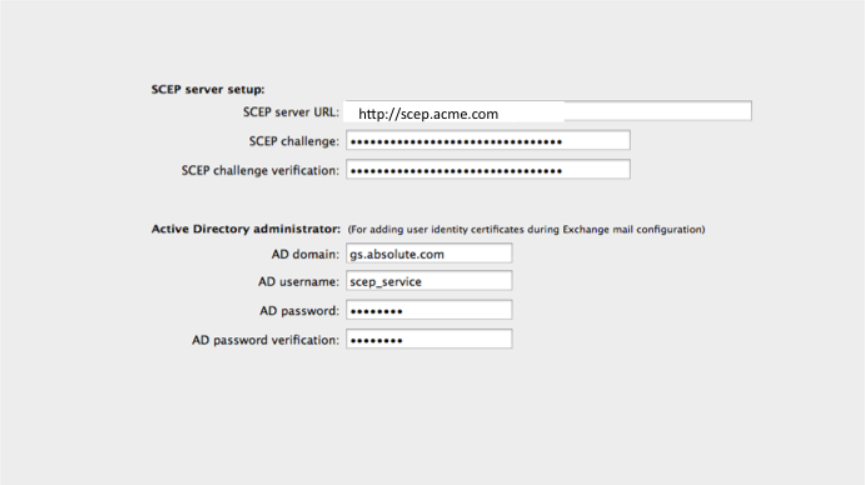Click the 'SCEP challenge:' label

[295, 141]
